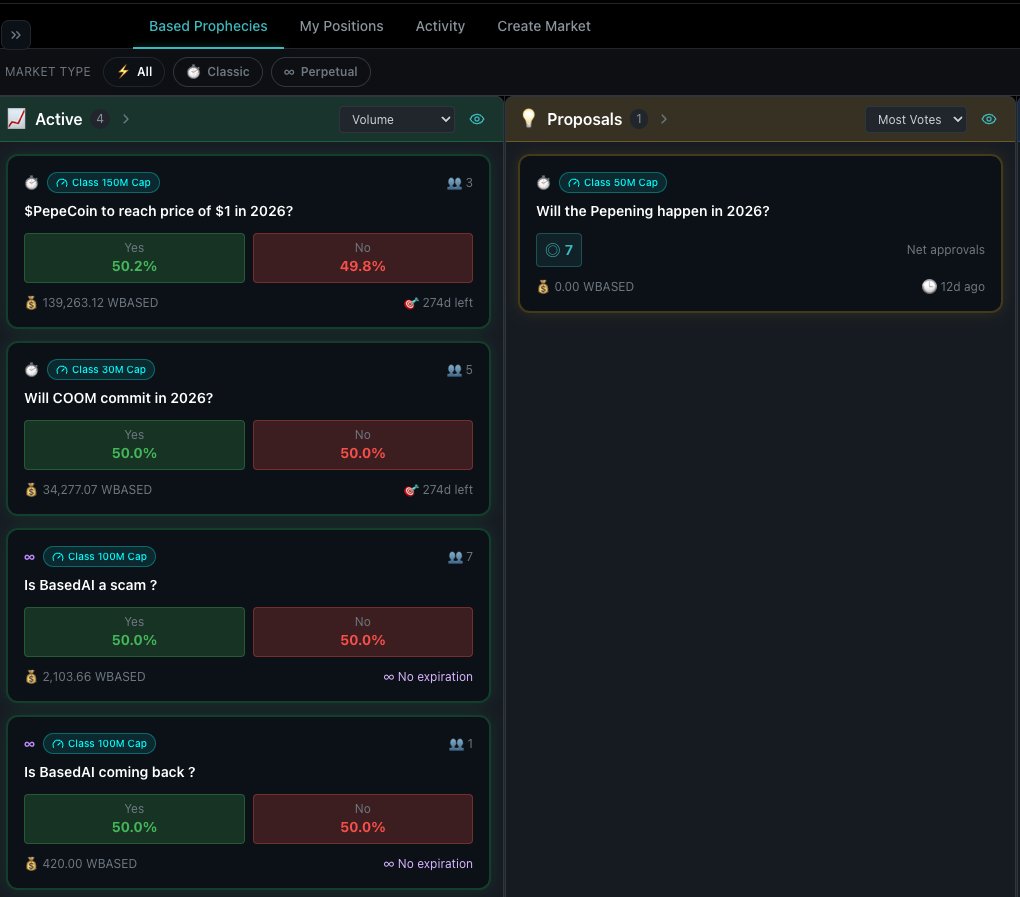Viewport: 1020px width, 897px height.
Task: Click the Active chart icon
Action: [16, 119]
